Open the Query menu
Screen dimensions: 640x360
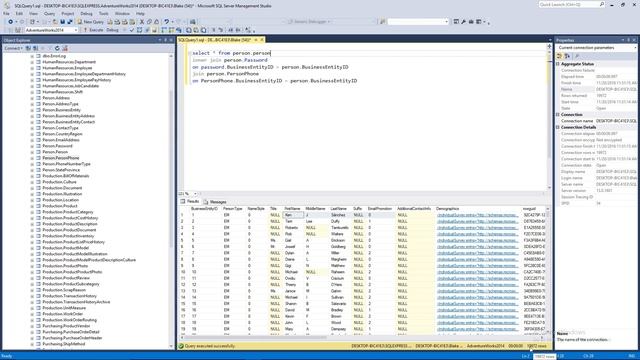pyautogui.click(x=49, y=13)
